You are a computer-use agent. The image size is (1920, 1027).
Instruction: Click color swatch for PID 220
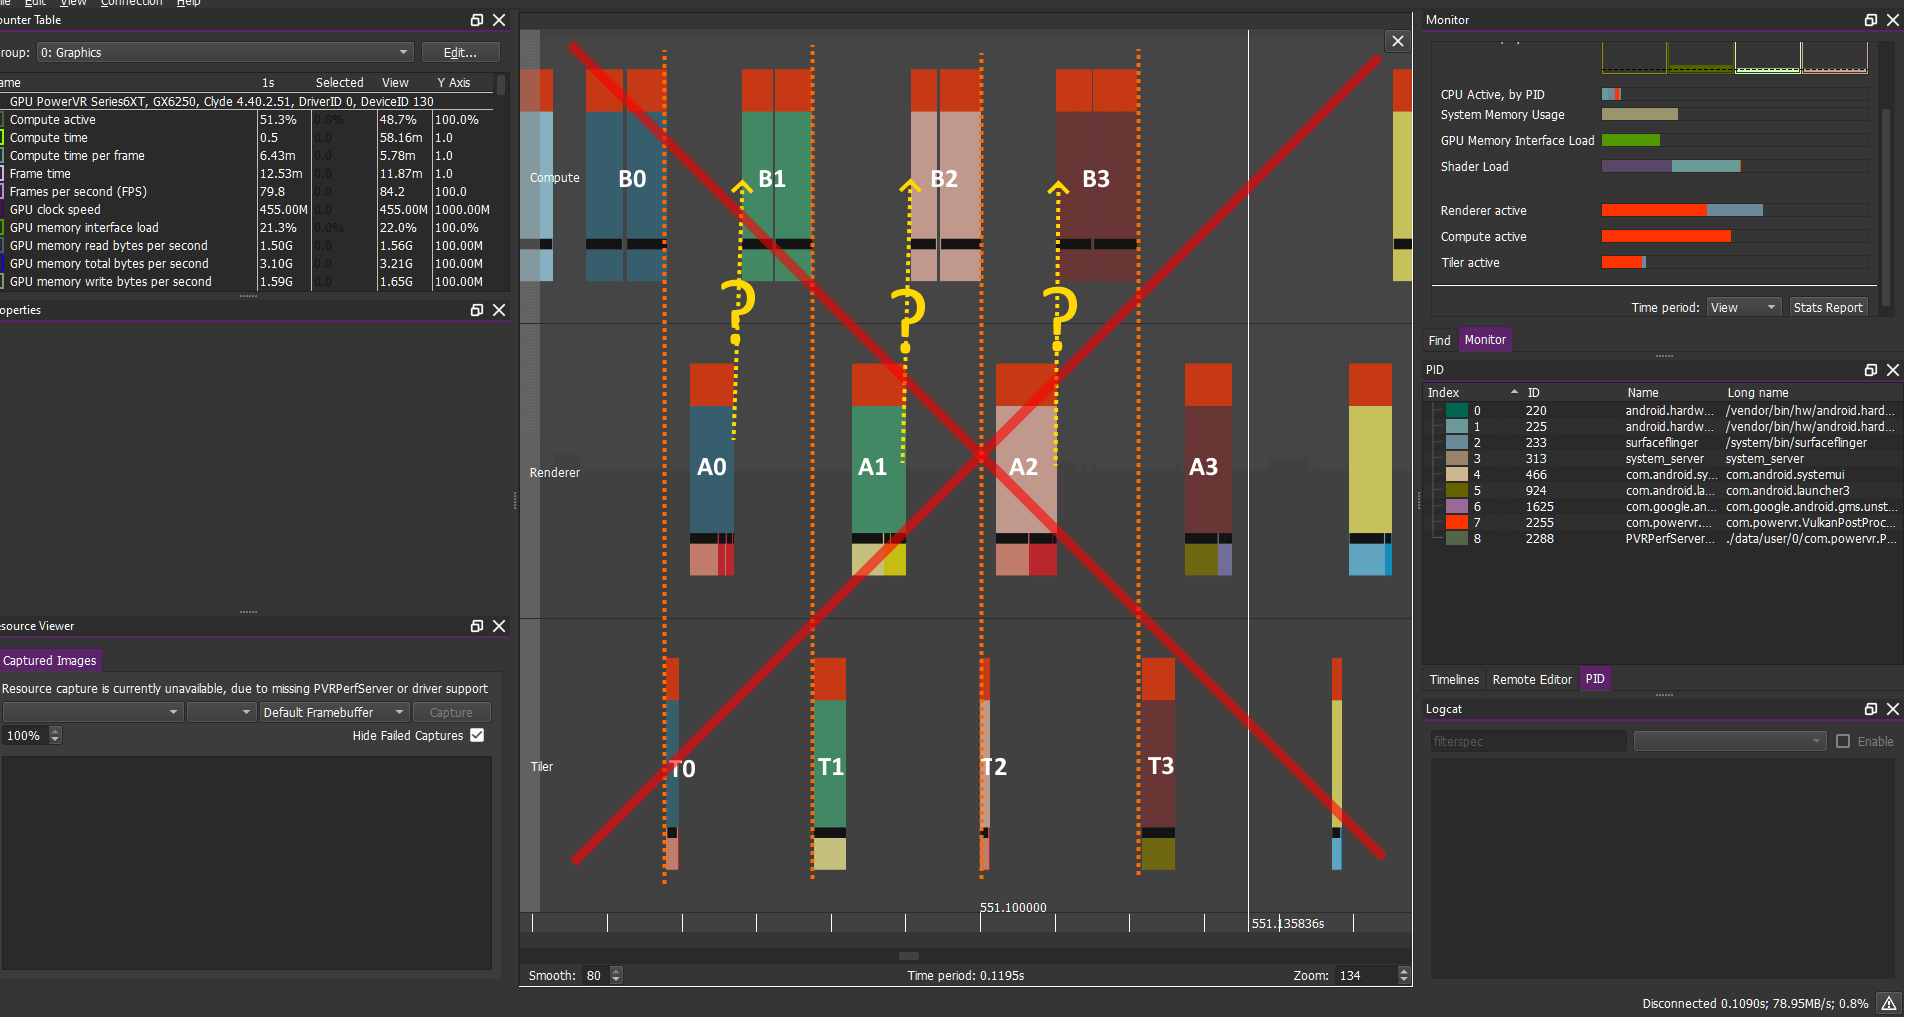1457,411
